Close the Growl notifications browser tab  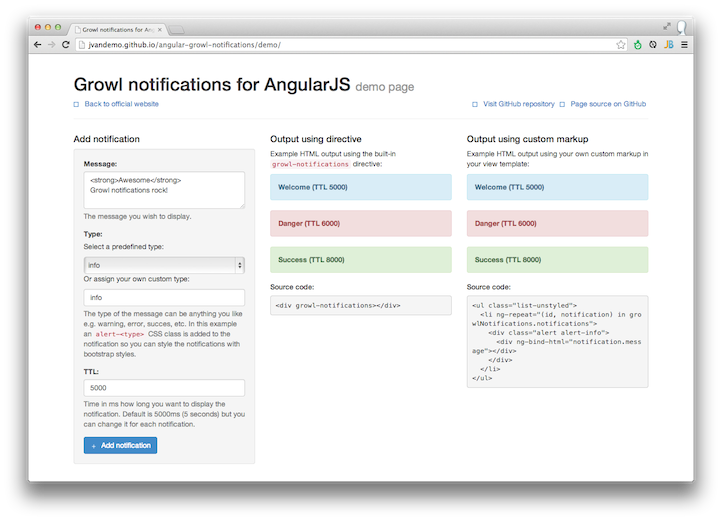(160, 29)
